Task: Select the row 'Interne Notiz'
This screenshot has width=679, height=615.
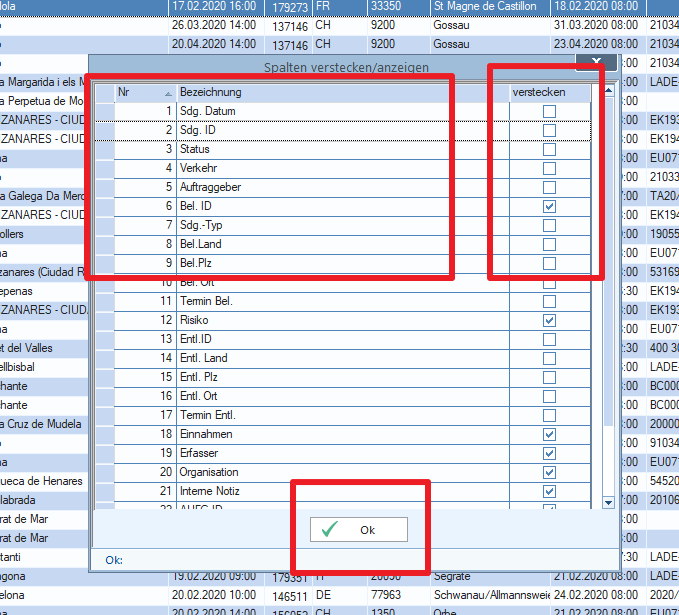Action: coord(343,492)
